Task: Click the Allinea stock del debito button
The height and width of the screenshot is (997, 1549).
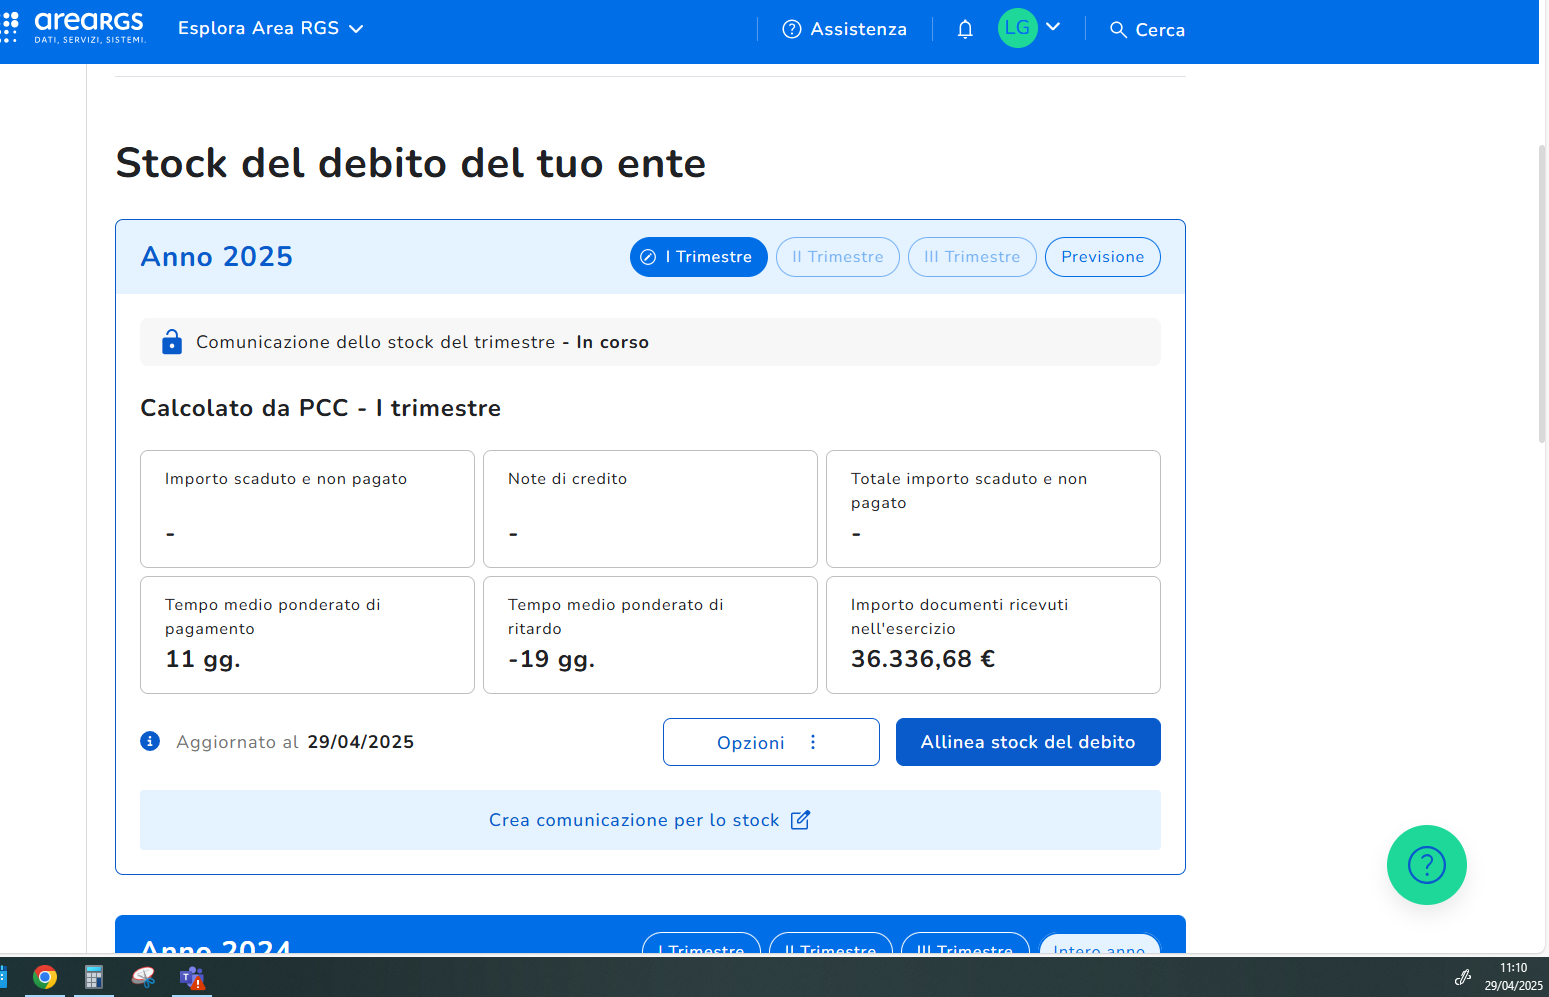Action: tap(1027, 742)
